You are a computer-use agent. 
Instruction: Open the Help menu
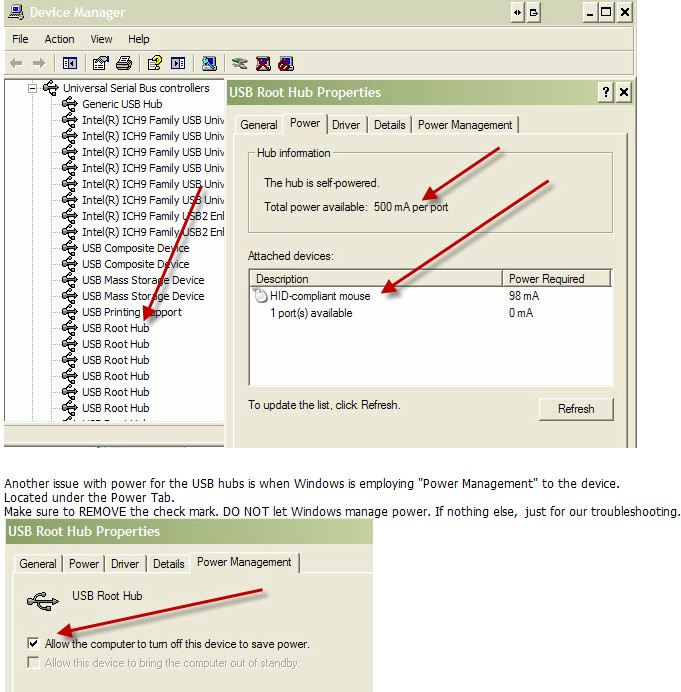[139, 39]
